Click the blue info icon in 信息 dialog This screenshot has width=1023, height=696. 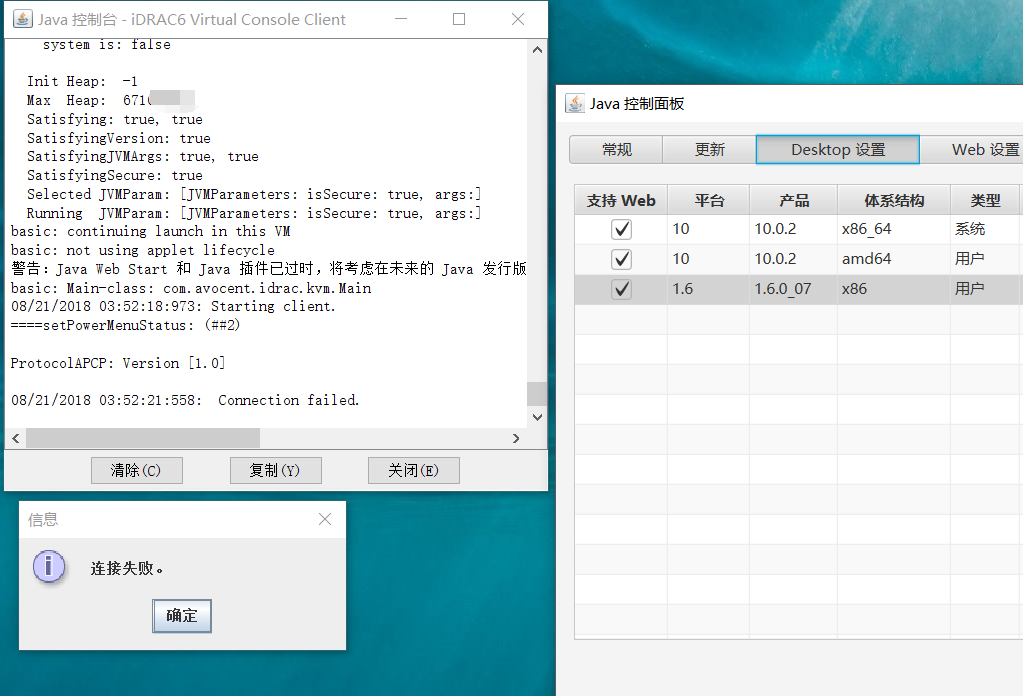coord(49,566)
